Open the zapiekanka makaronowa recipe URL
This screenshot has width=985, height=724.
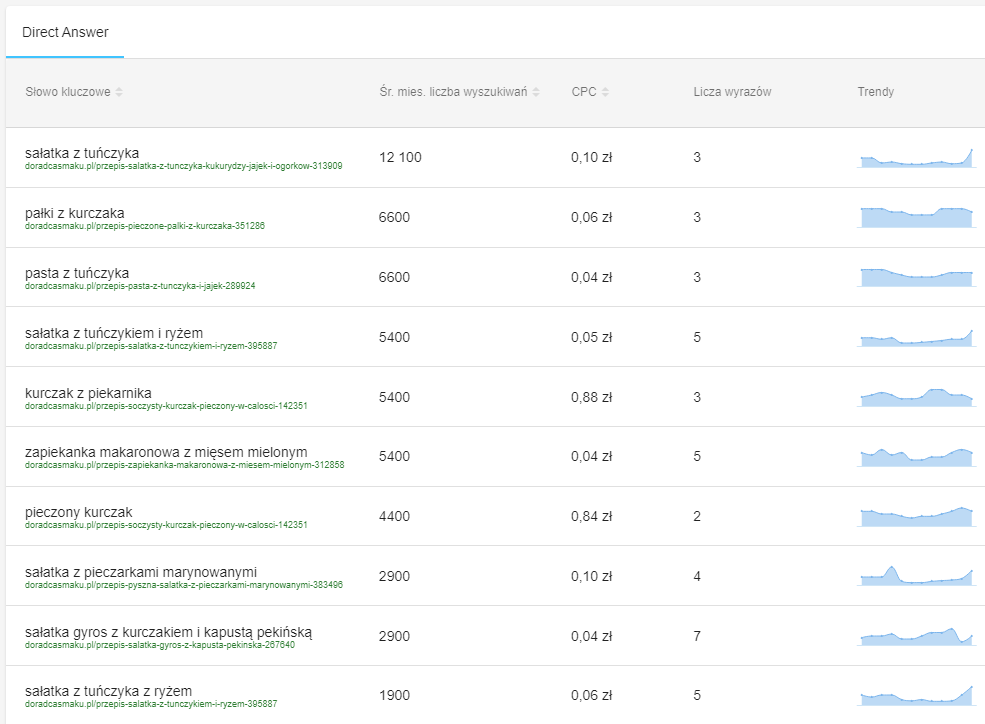pos(184,465)
